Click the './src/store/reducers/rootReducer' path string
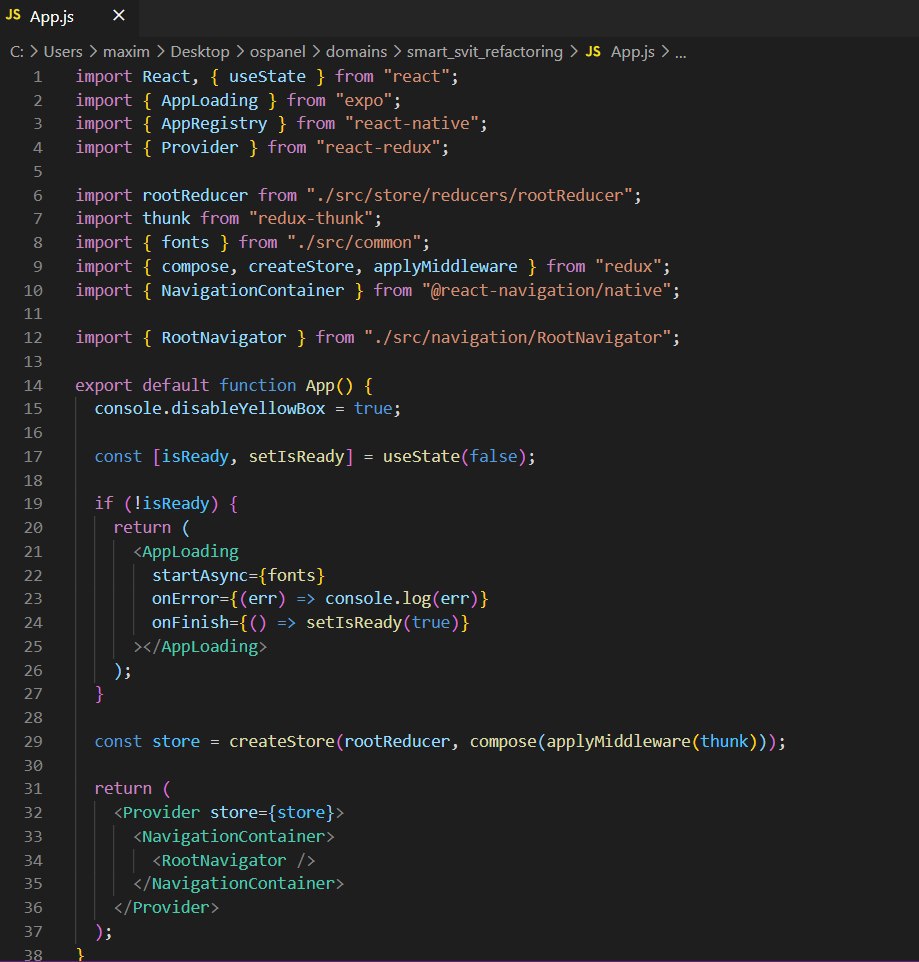Screen dimensions: 919x962 pos(469,195)
